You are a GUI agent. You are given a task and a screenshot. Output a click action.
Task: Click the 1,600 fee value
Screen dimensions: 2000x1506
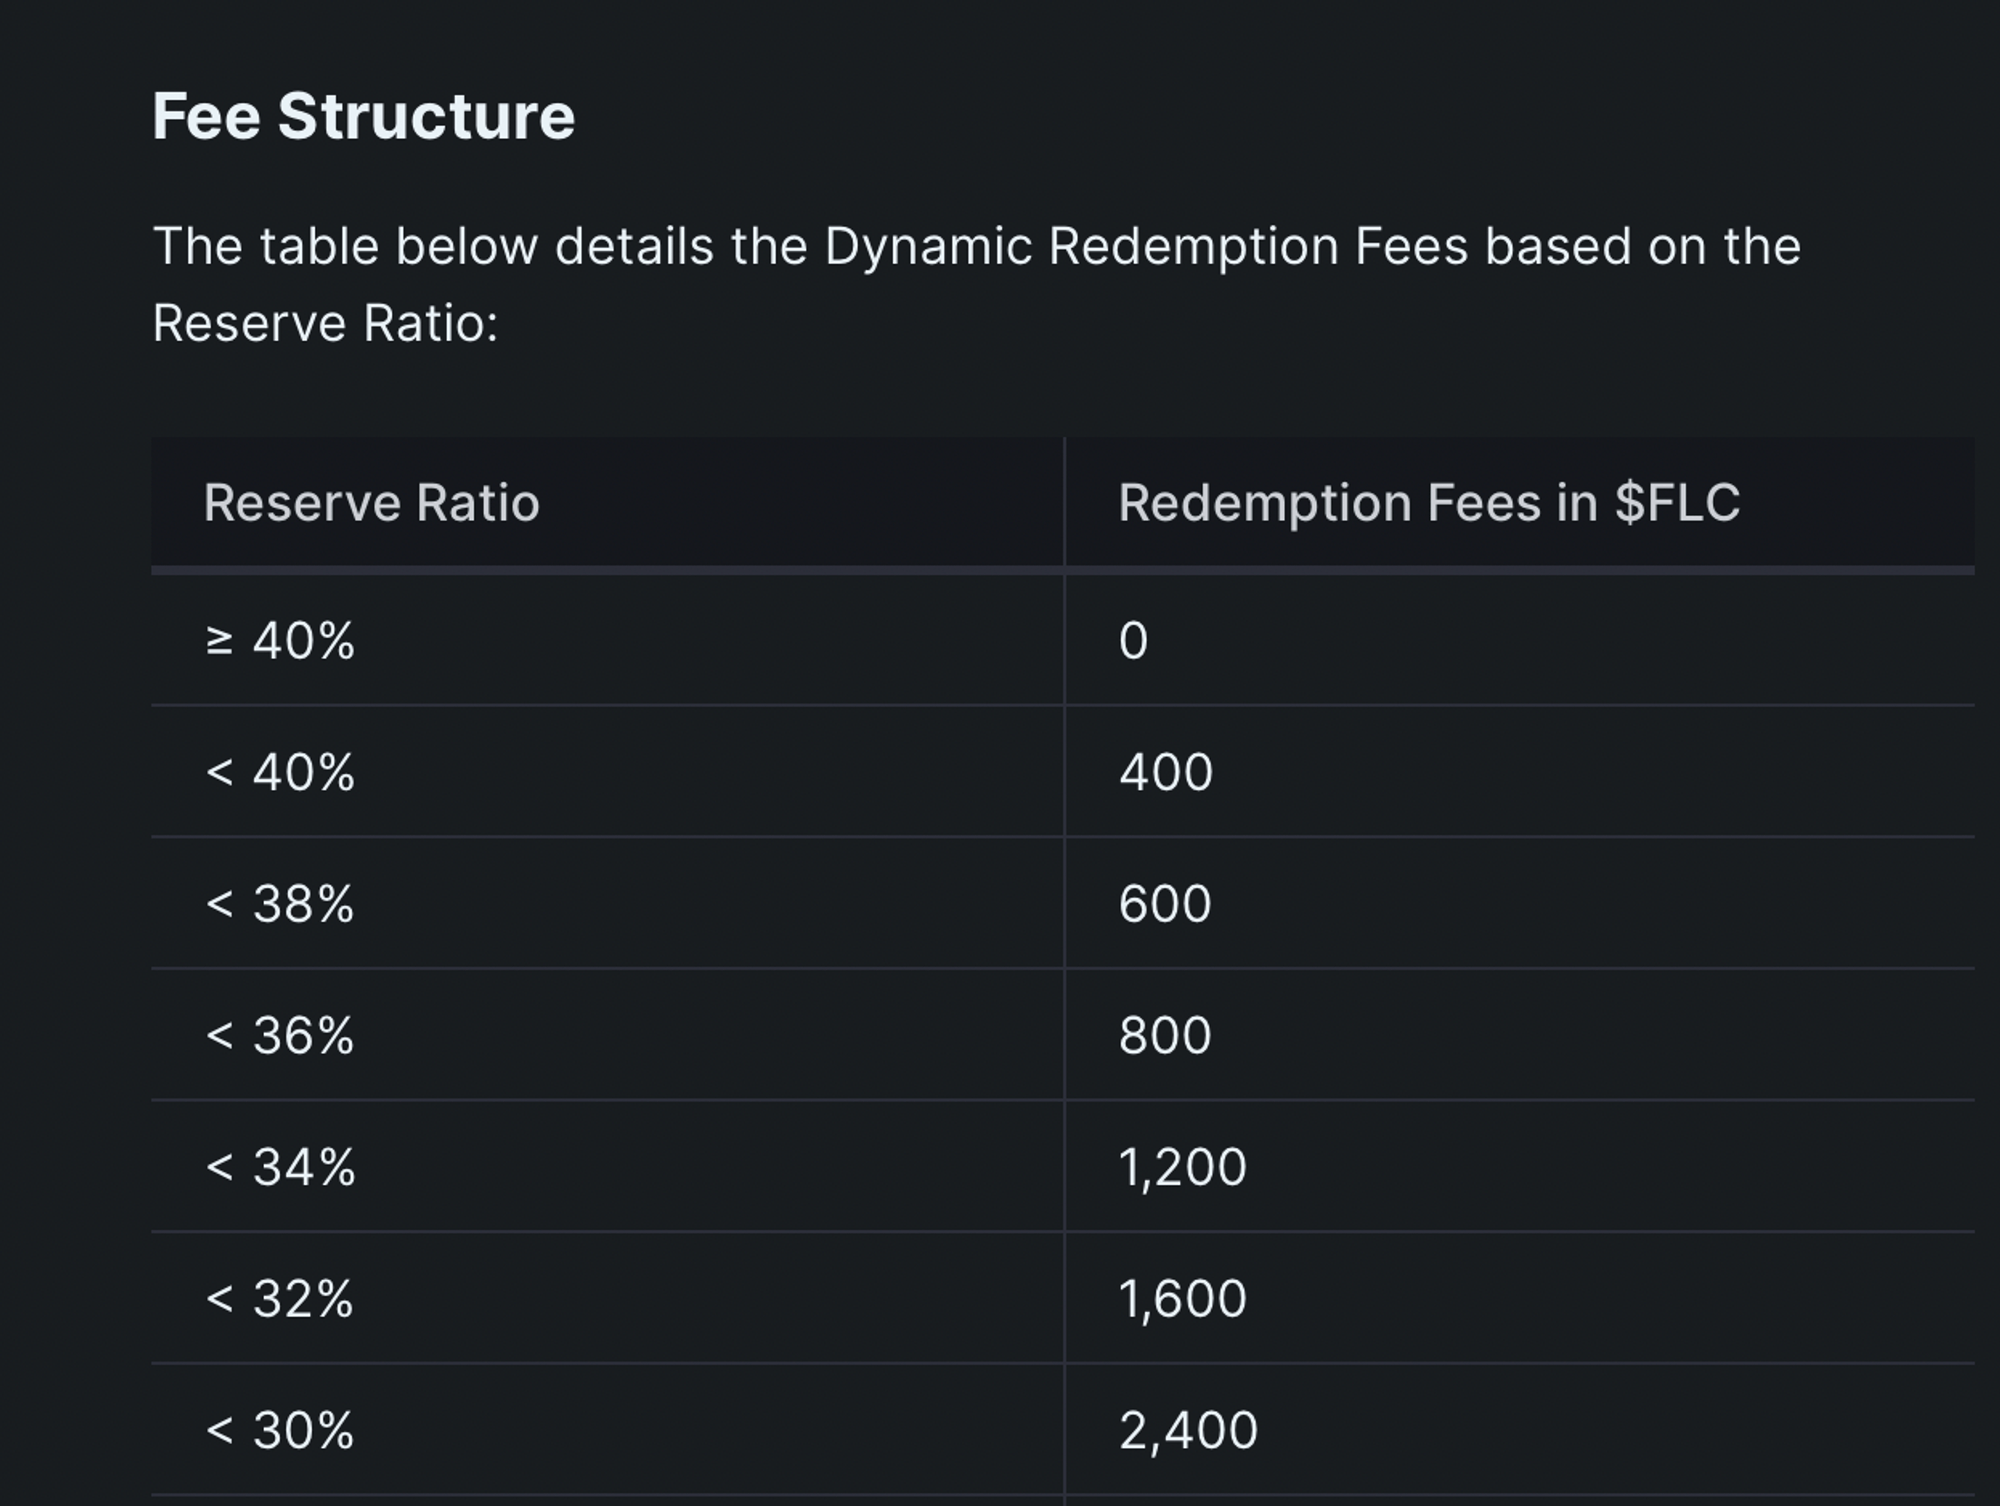[x=1181, y=1299]
